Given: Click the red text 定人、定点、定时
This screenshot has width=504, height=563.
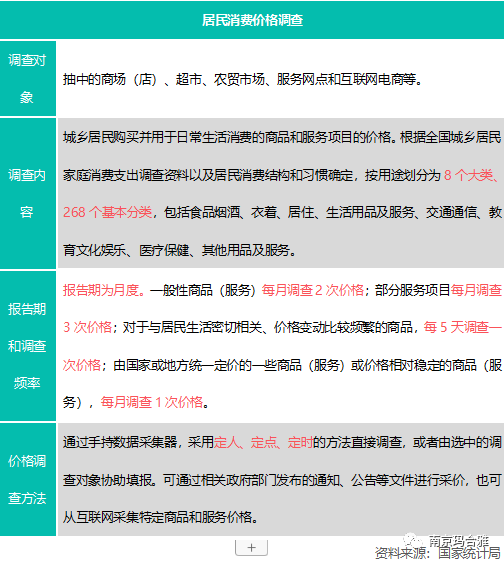Looking at the screenshot, I should [263, 442].
